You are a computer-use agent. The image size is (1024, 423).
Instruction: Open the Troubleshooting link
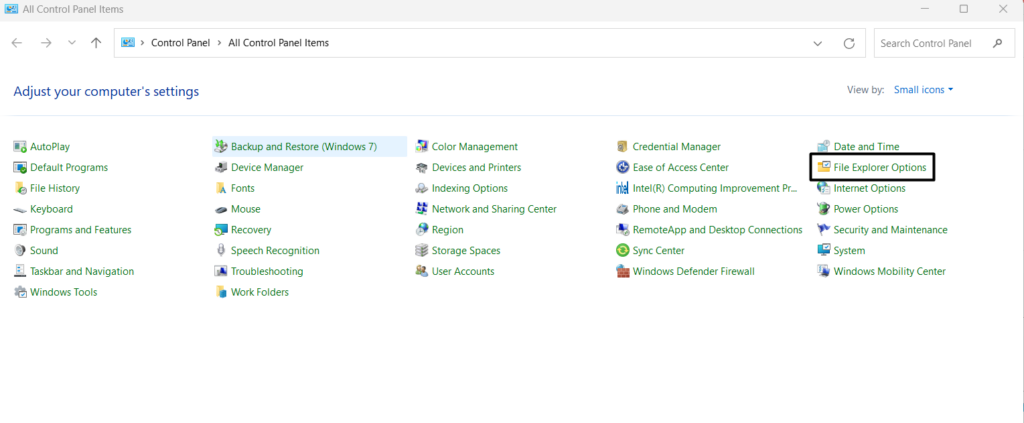[266, 272]
